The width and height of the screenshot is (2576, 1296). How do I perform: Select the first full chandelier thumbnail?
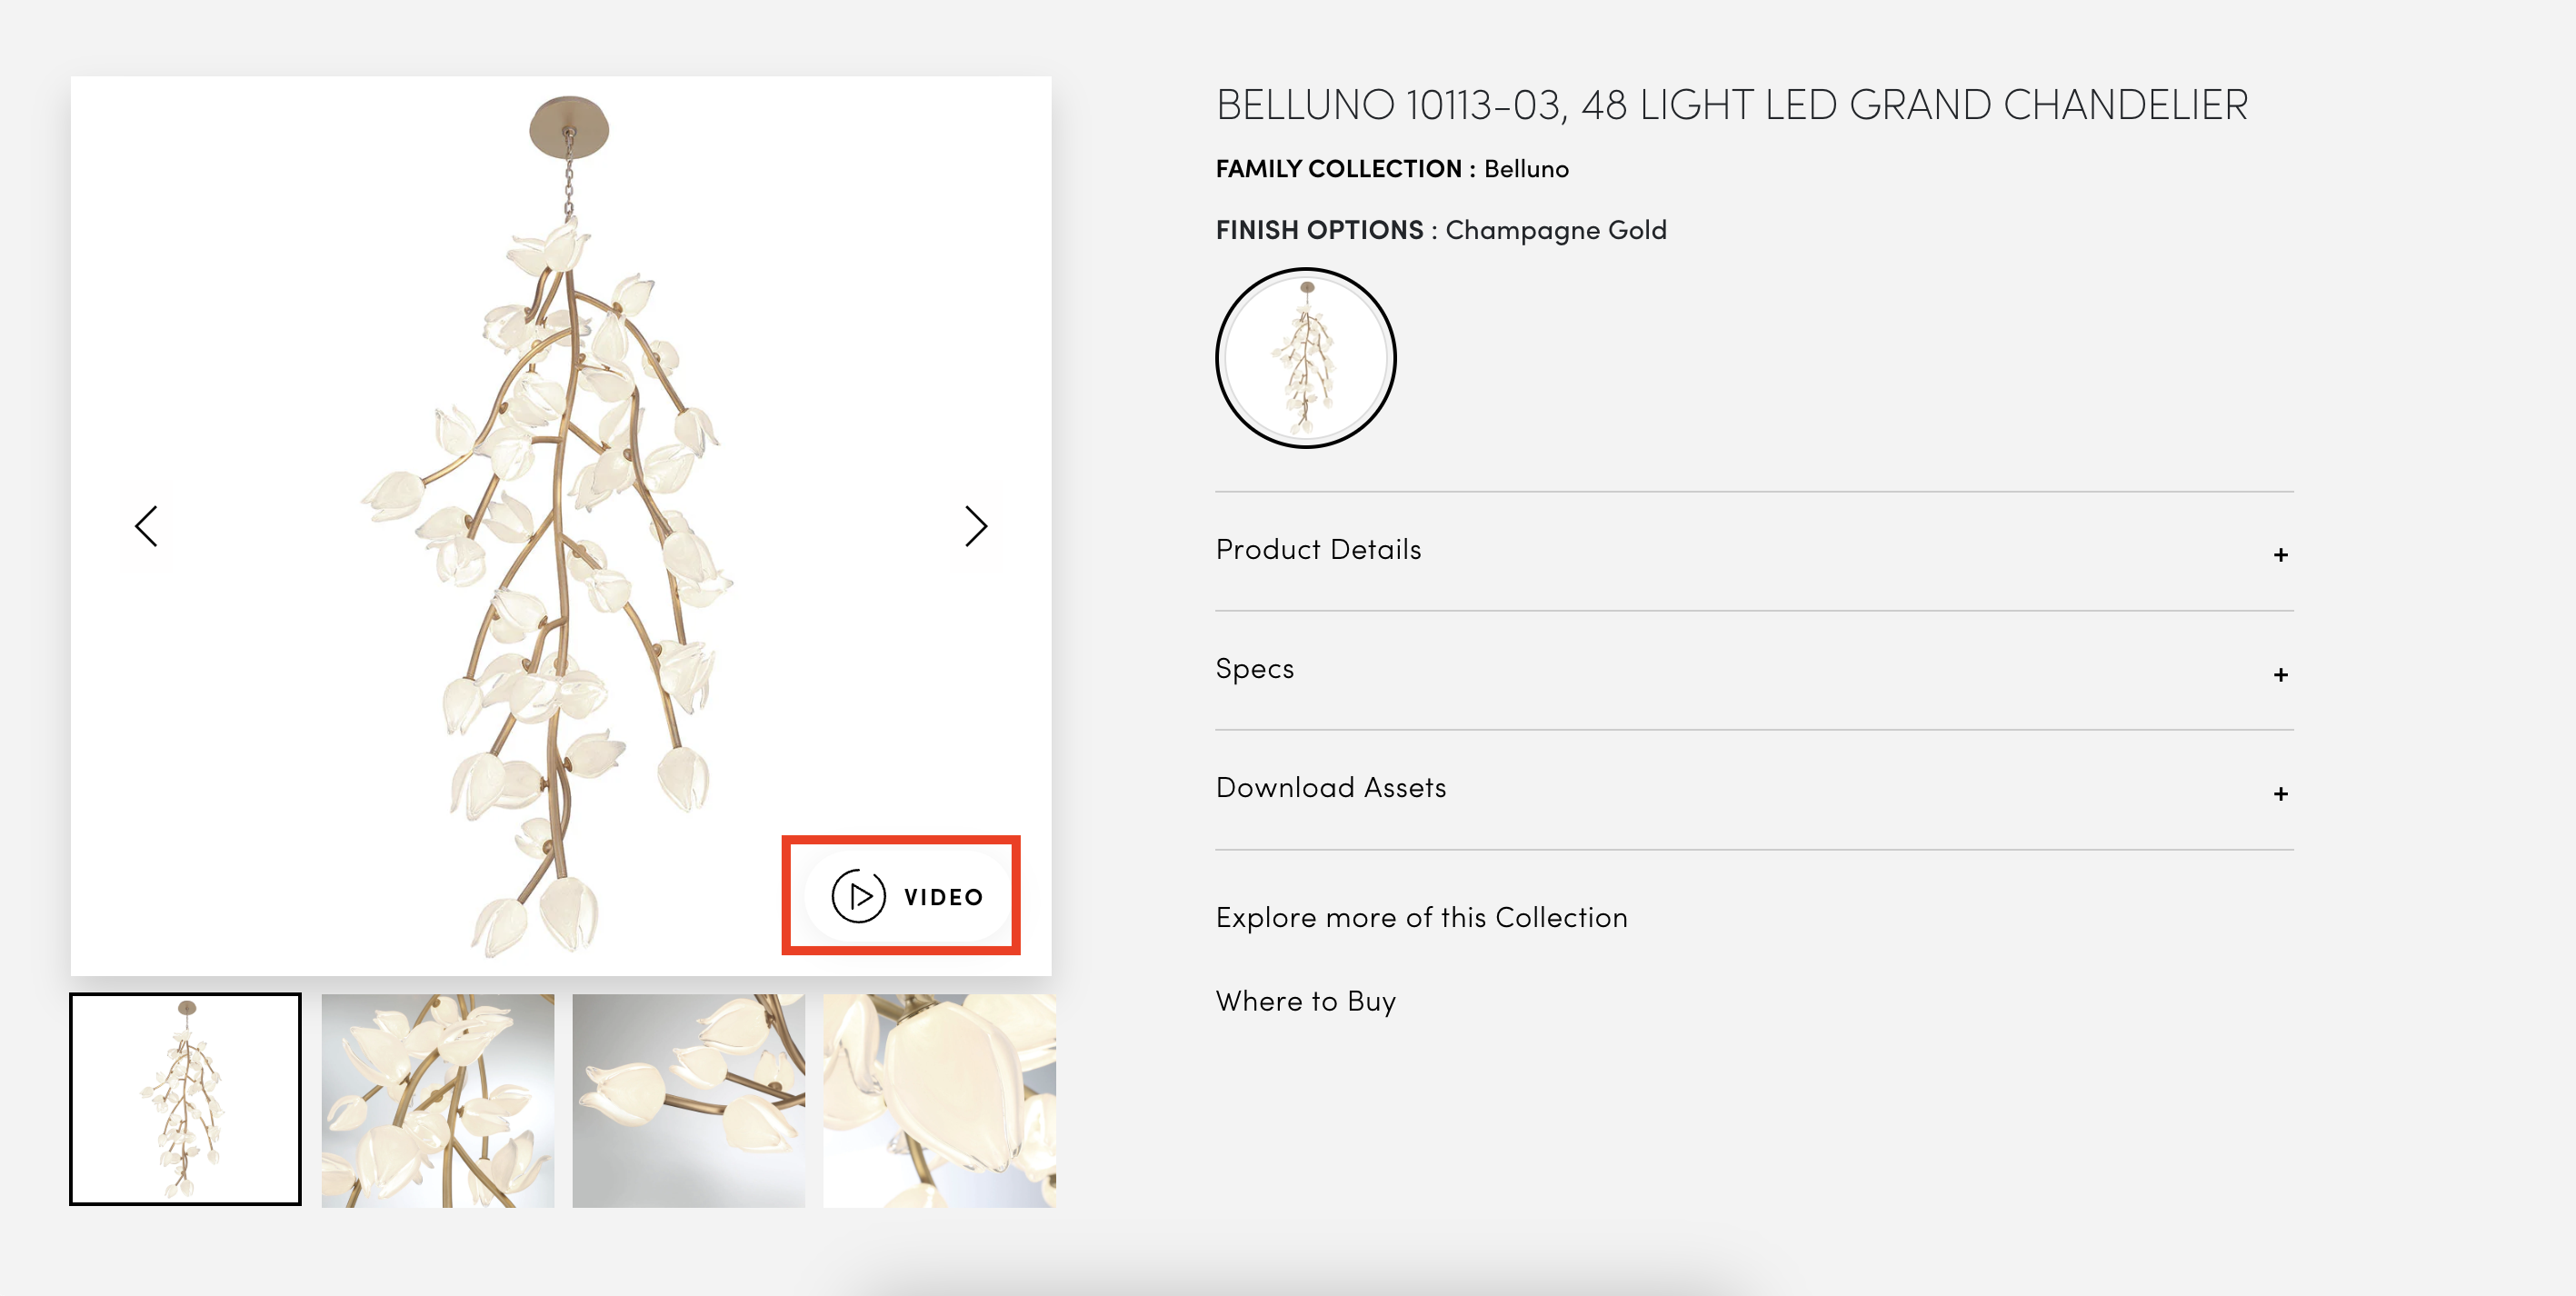[185, 1099]
